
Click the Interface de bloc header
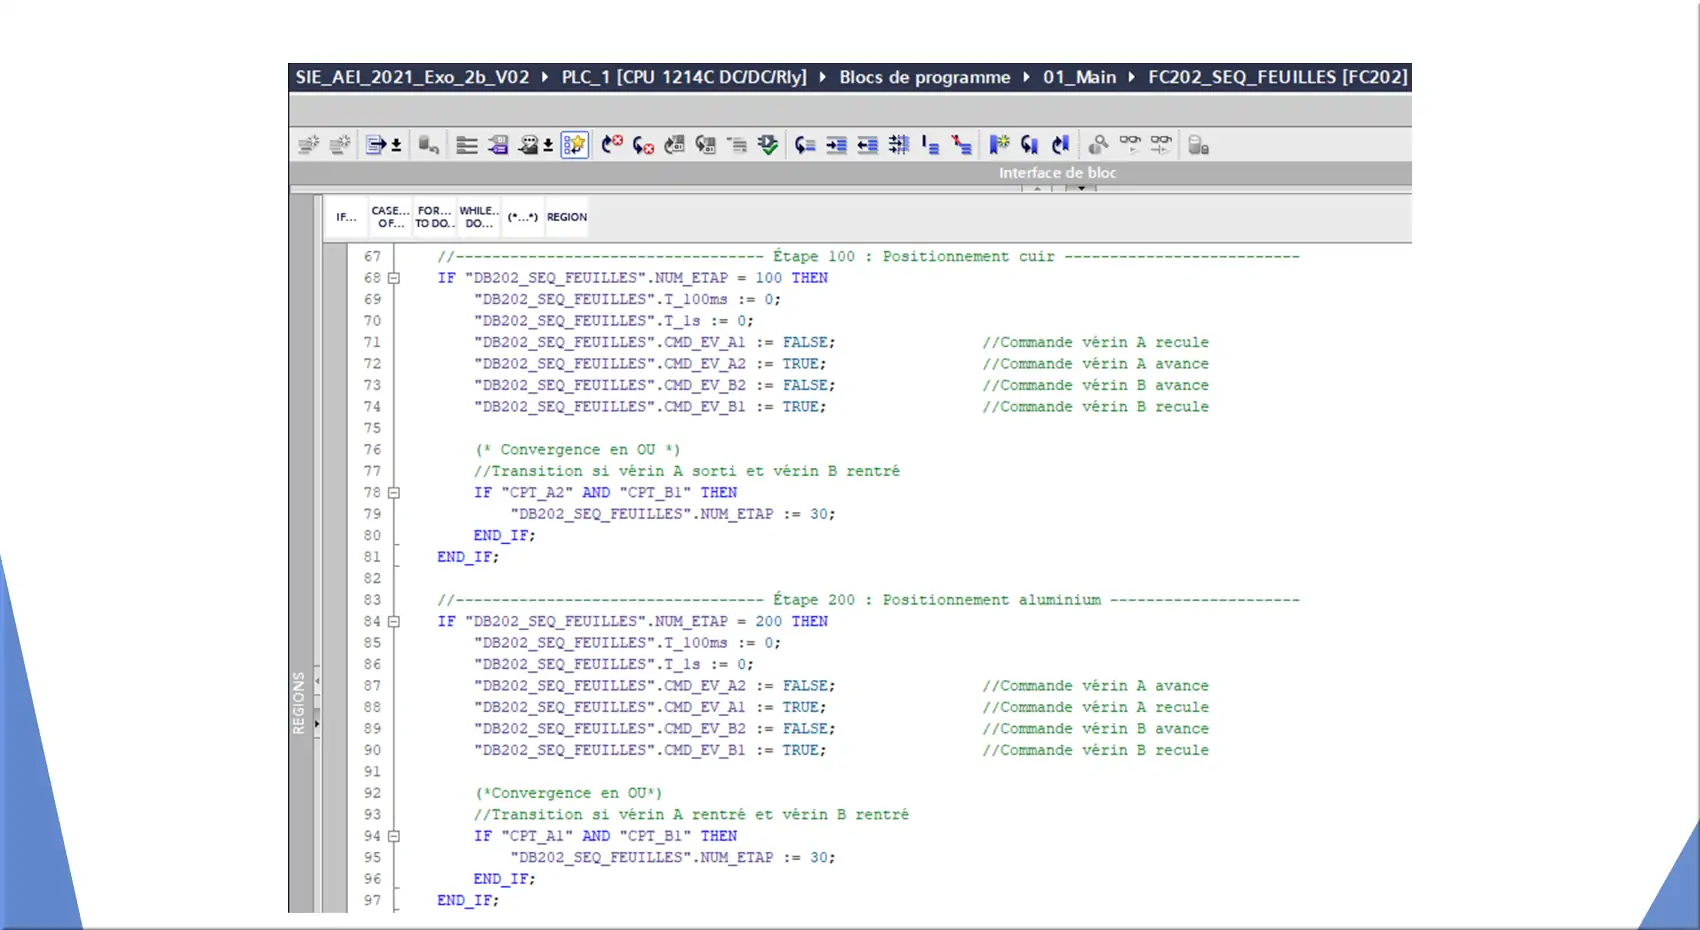[x=1057, y=173]
